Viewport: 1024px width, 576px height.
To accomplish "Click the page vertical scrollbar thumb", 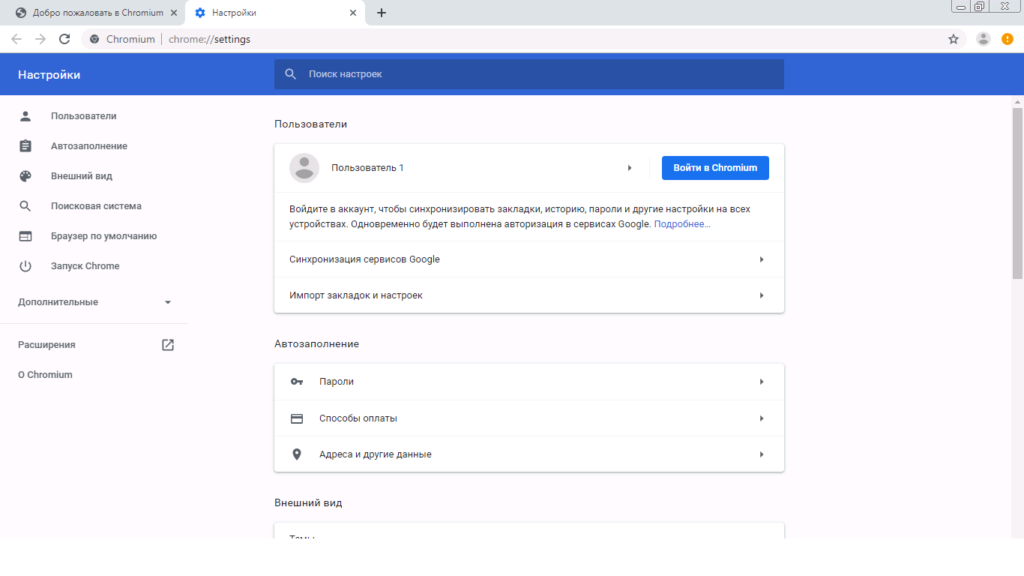I will [x=1017, y=193].
